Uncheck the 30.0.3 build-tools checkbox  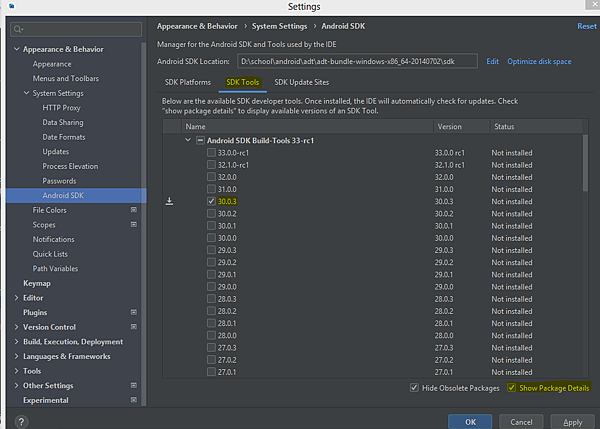(211, 200)
